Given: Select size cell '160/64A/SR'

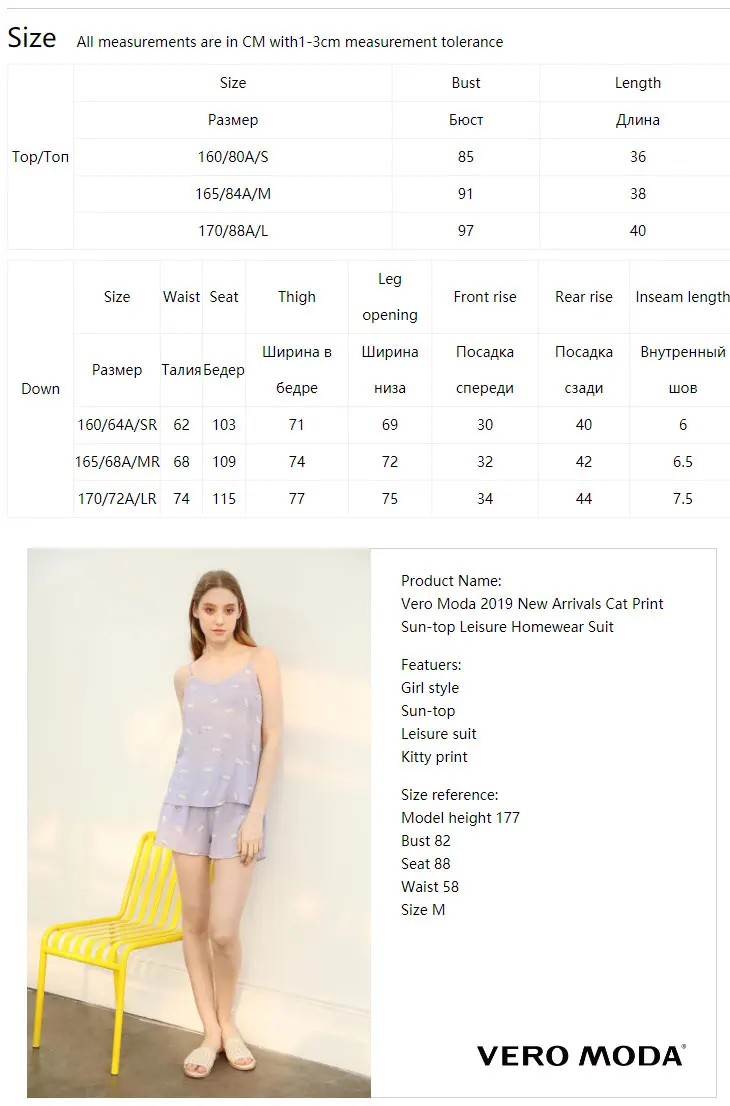Looking at the screenshot, I should pos(117,425).
